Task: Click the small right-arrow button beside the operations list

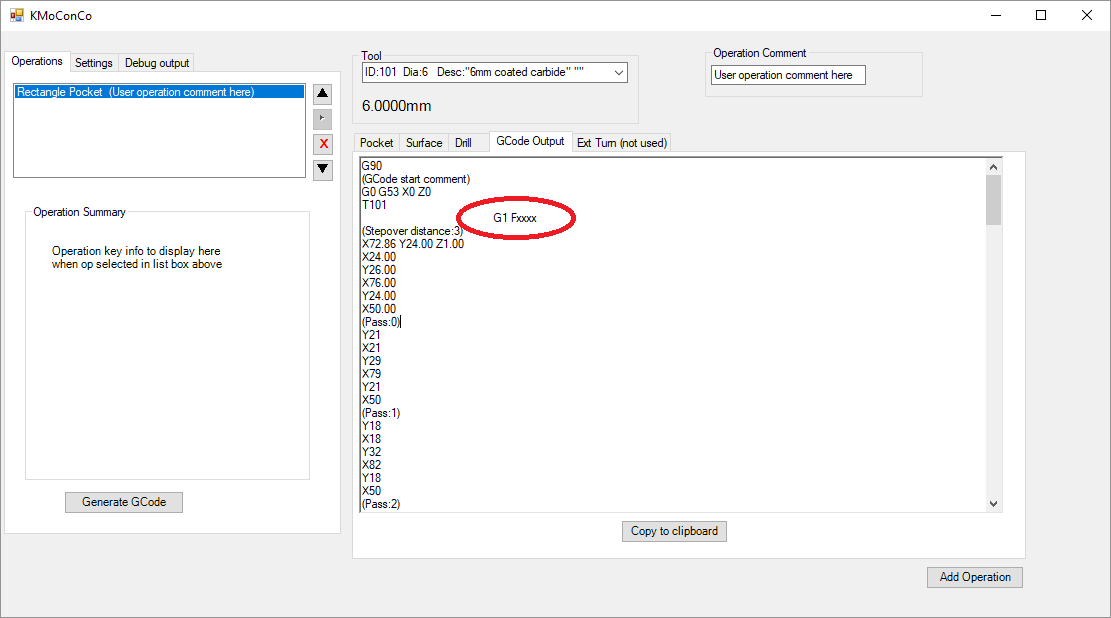Action: pos(322,119)
